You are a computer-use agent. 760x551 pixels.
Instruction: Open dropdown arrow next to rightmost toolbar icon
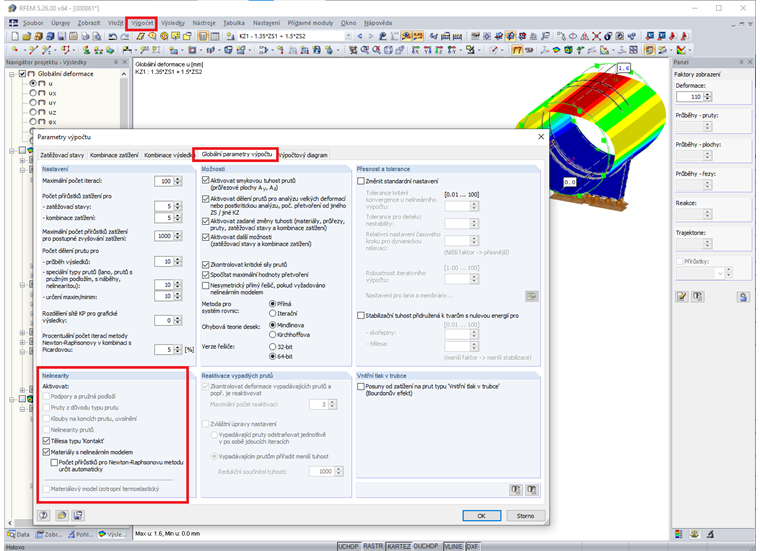coord(689,50)
